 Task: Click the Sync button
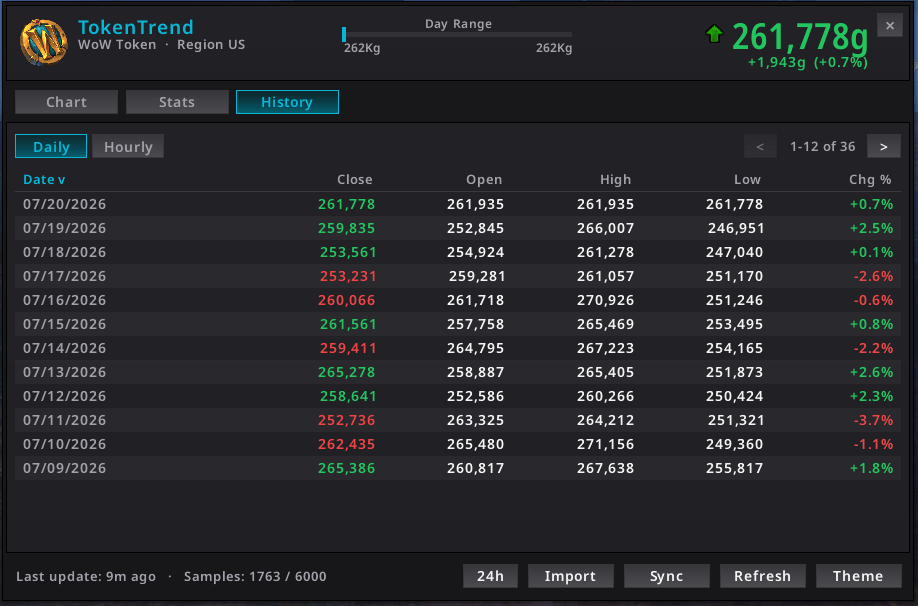pyautogui.click(x=667, y=576)
